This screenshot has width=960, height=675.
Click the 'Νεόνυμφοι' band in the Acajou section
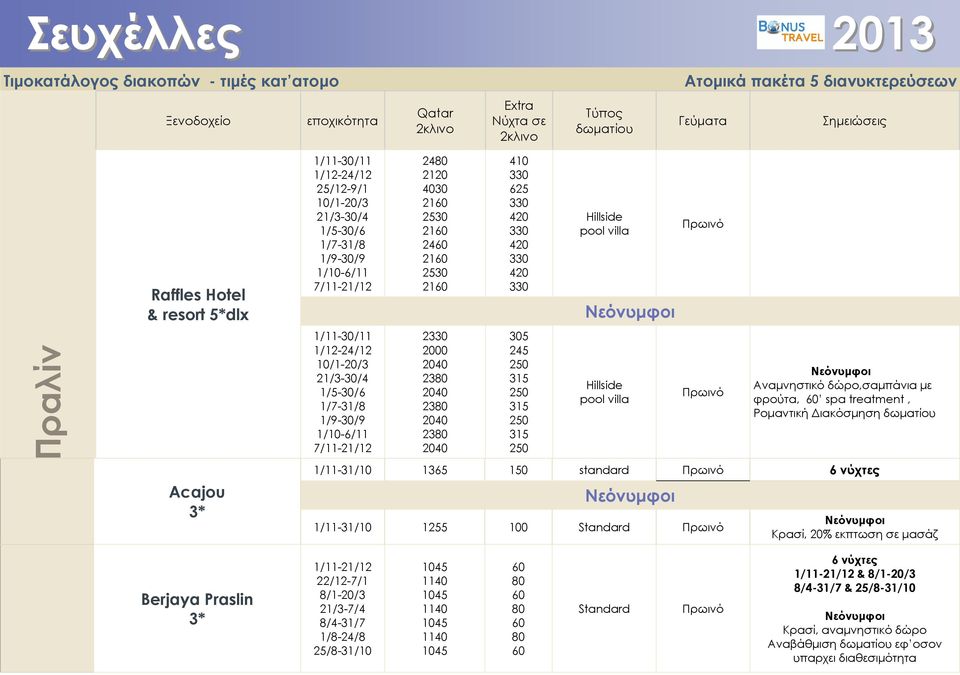pos(629,496)
